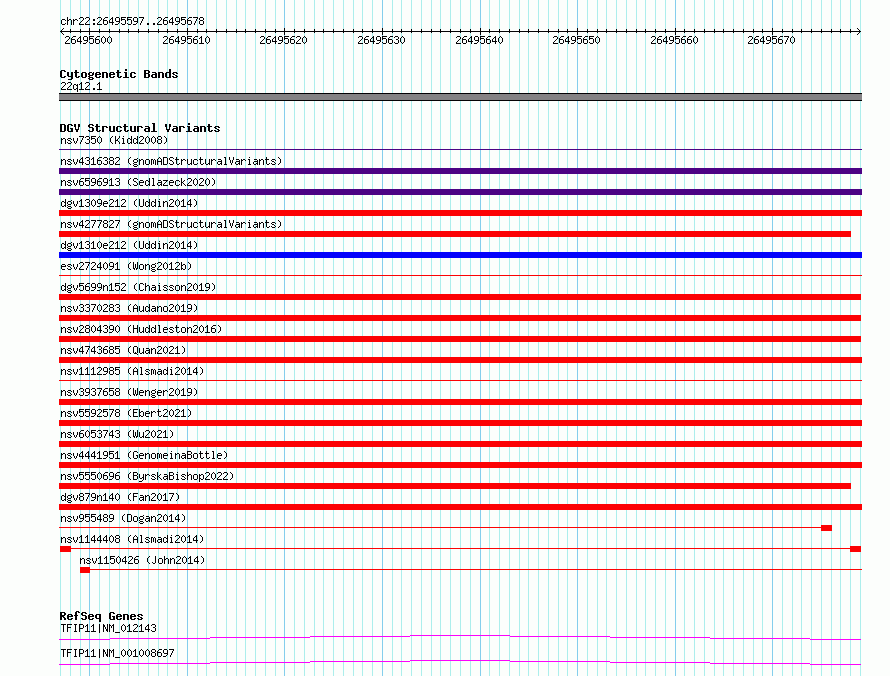Viewport: 890px width, 676px height.
Task: Click the red bar under nsv3370283
Action: click(460, 318)
